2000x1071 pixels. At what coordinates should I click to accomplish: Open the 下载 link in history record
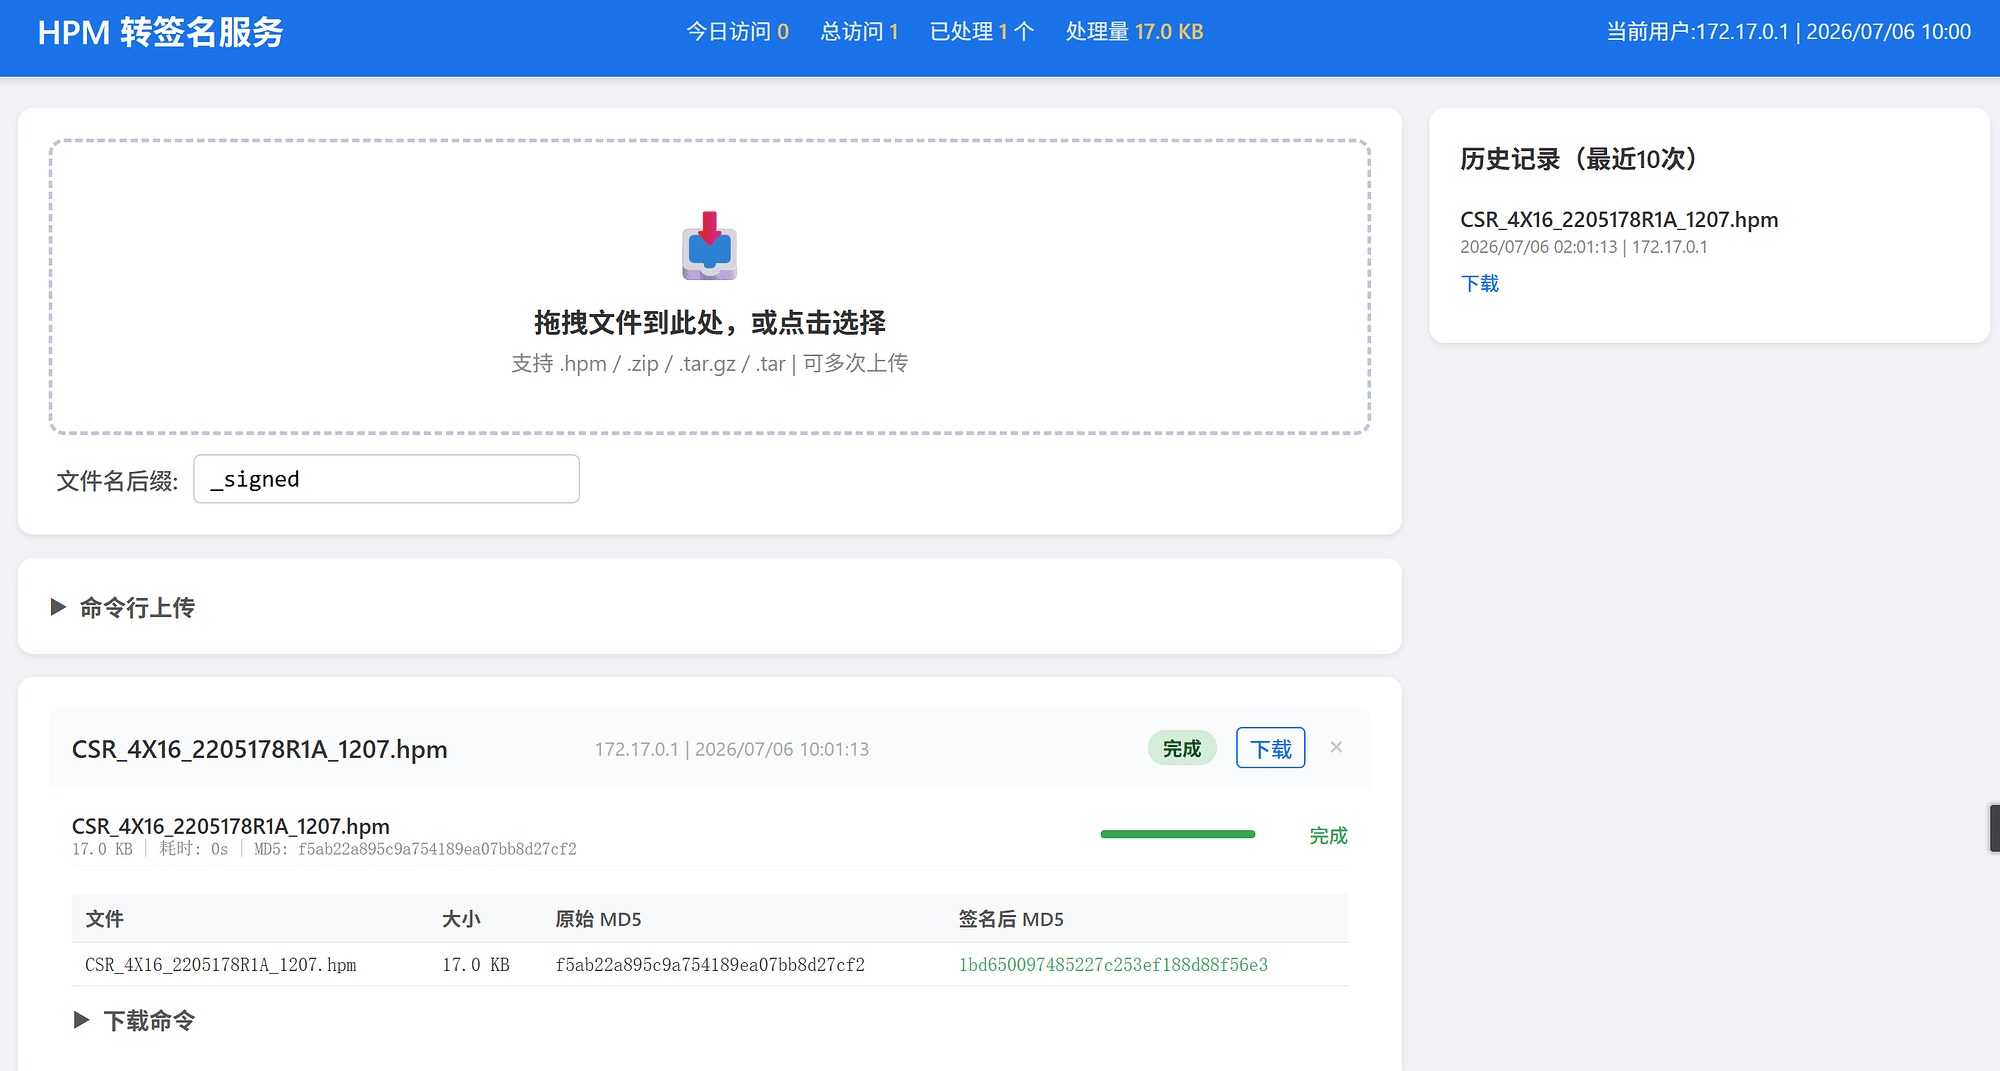point(1479,283)
